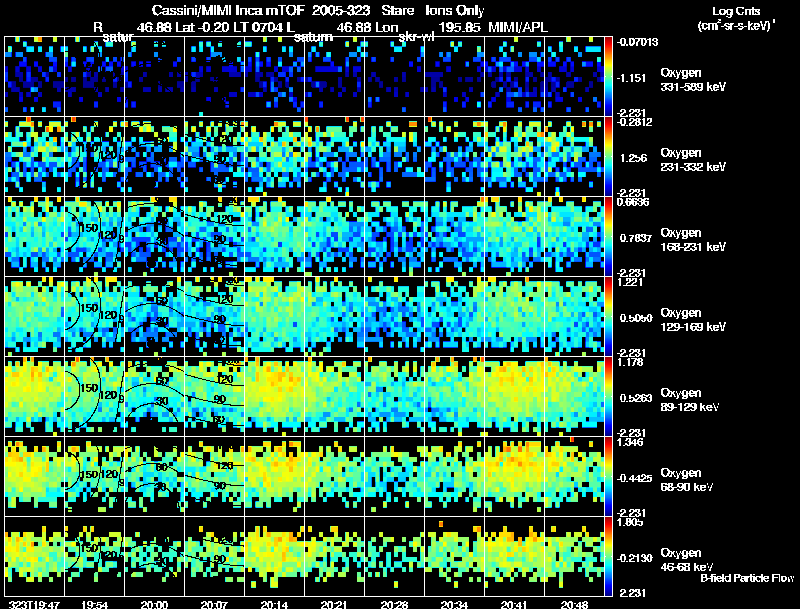Select the '2005-323' date in the title
Screen dimensions: 800x609
click(340, 10)
